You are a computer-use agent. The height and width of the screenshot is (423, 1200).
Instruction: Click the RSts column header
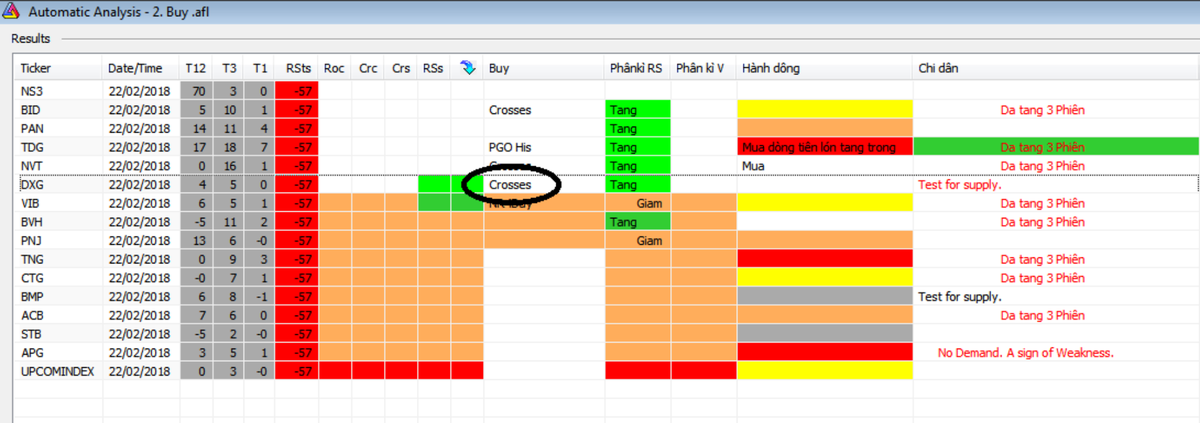tap(298, 68)
